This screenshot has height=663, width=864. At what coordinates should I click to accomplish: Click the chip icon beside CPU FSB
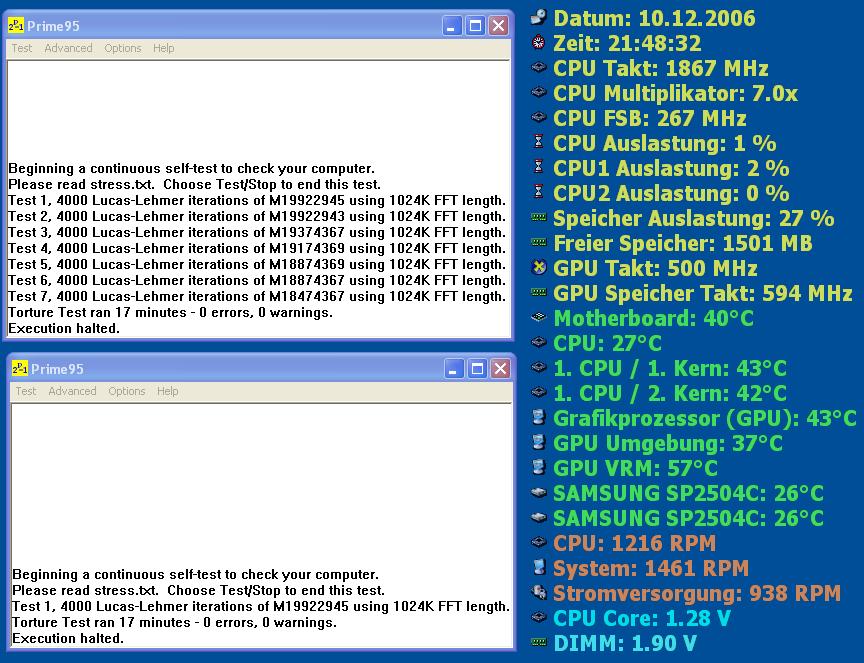tap(538, 117)
